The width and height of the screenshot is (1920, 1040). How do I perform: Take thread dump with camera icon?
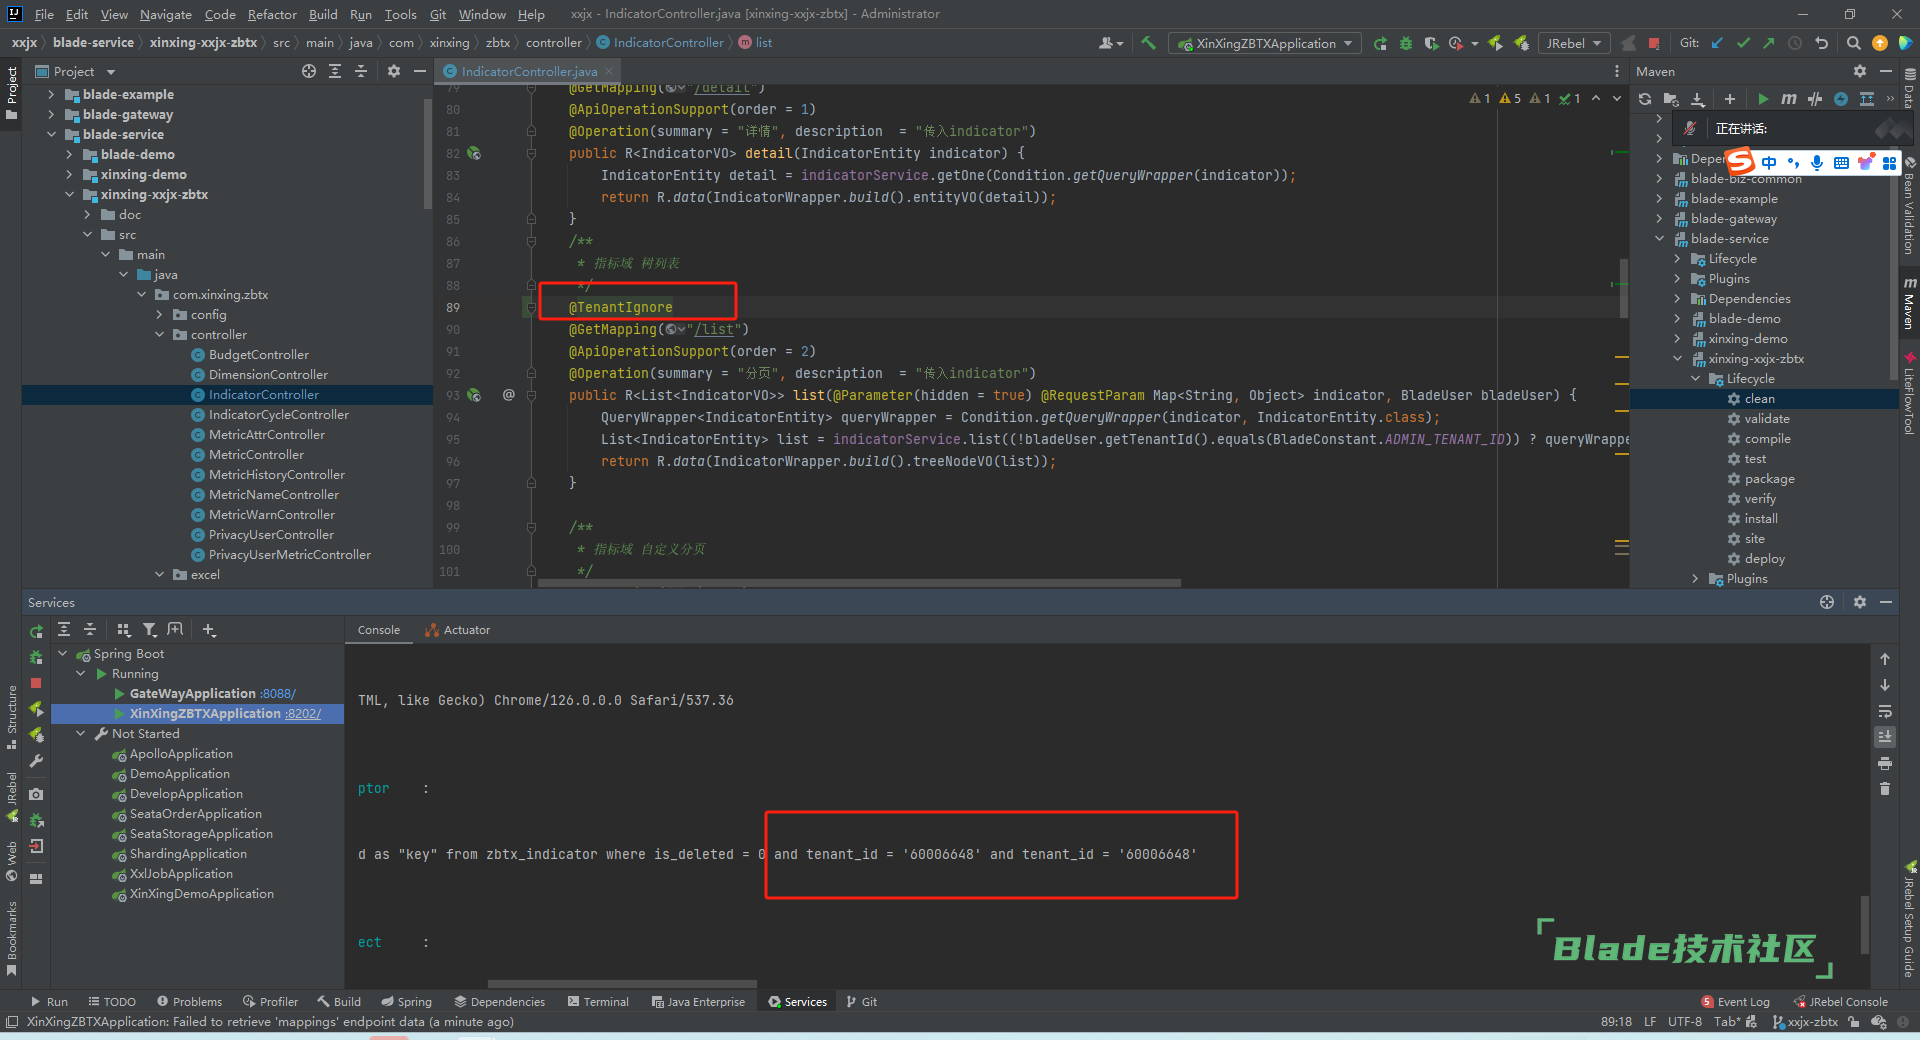click(36, 794)
